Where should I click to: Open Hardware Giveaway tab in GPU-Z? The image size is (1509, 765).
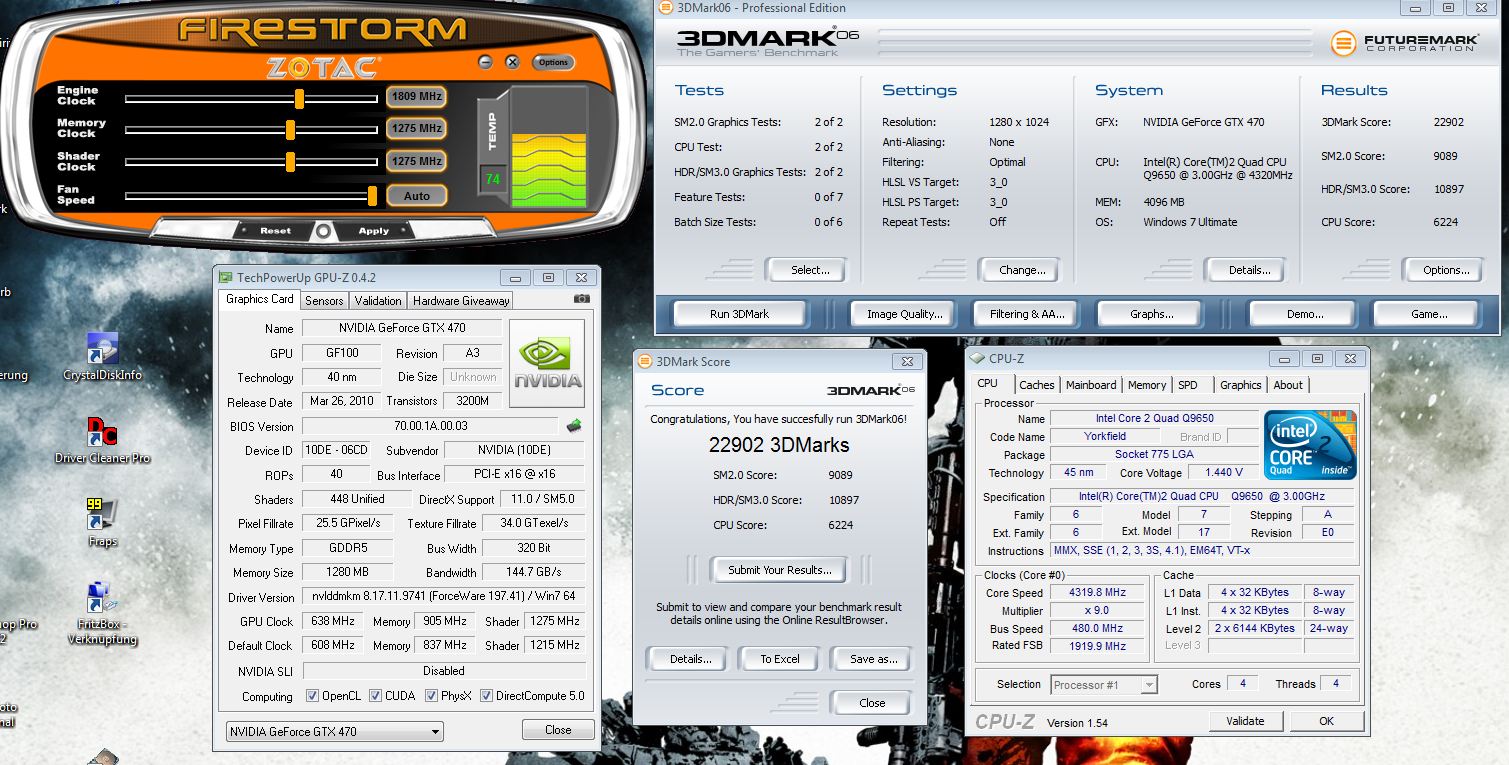point(461,300)
